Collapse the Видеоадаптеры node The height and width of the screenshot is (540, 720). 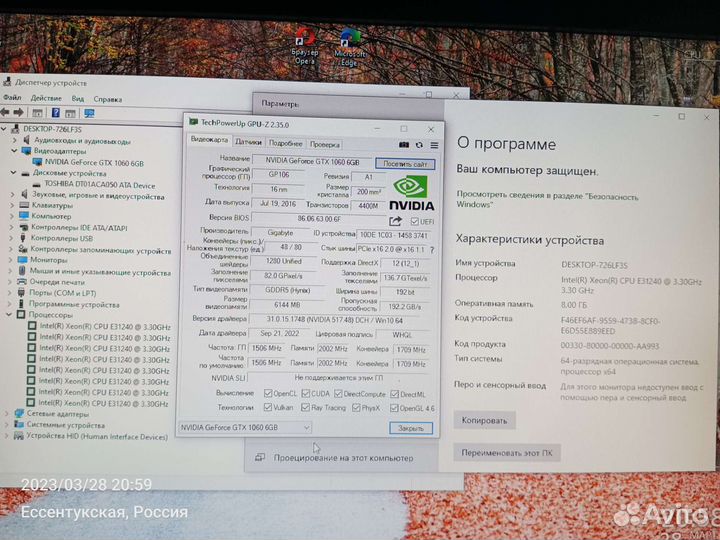[14, 151]
